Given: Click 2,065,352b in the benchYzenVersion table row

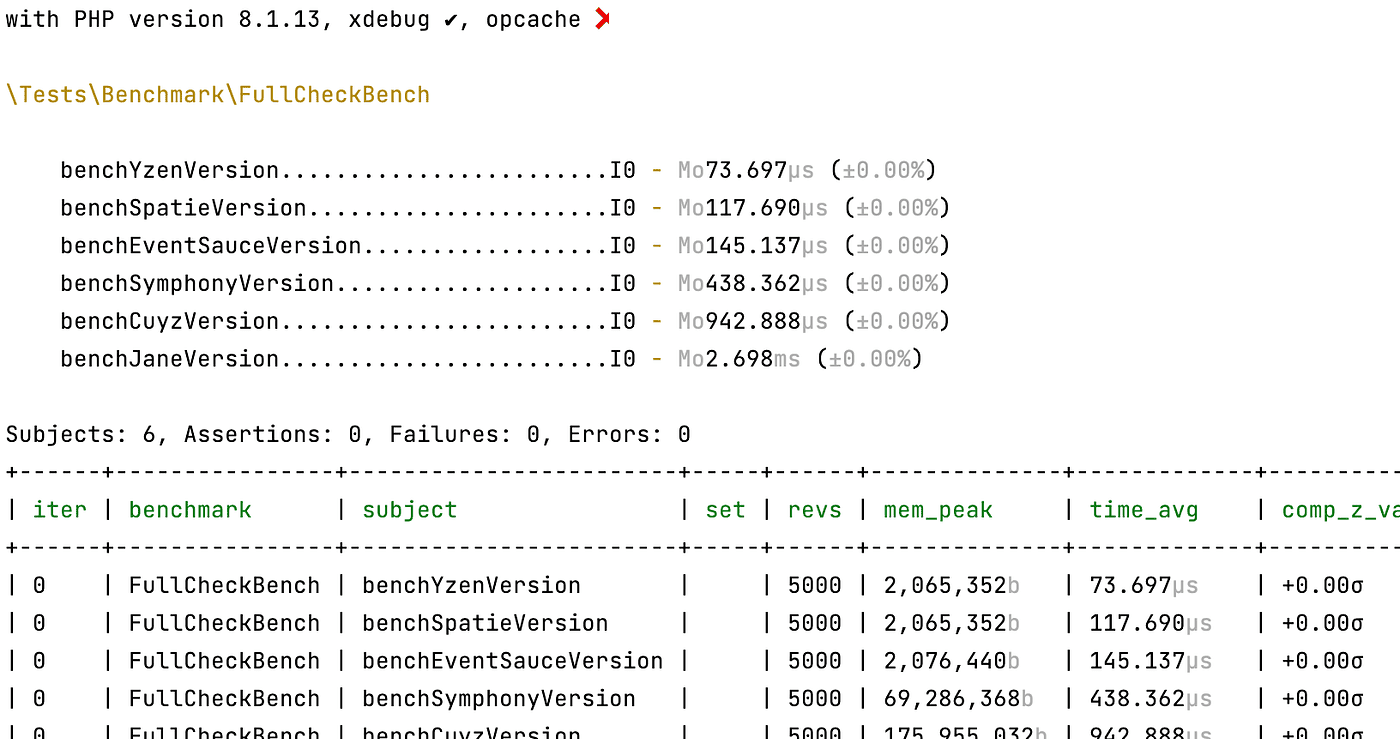Looking at the screenshot, I should tap(952, 585).
